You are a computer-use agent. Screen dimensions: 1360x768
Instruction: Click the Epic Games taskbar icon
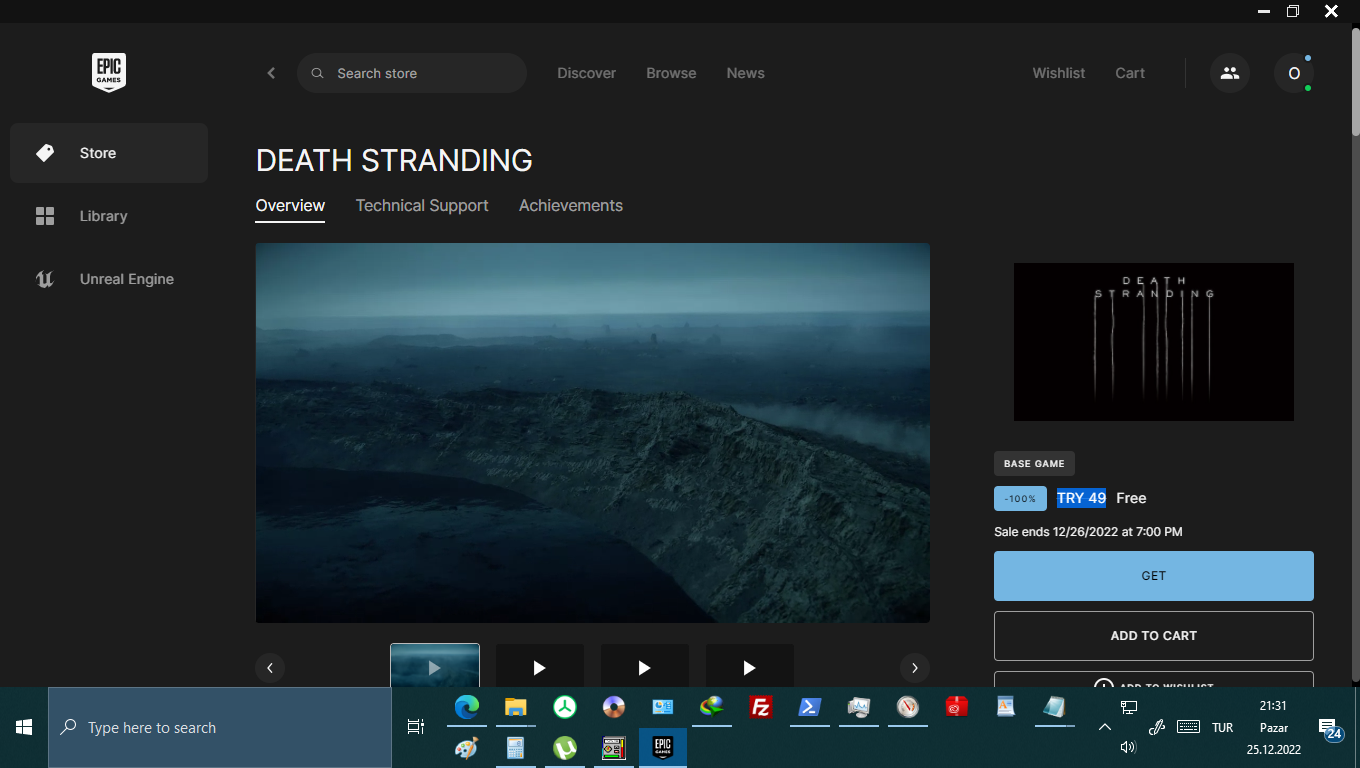tap(663, 748)
